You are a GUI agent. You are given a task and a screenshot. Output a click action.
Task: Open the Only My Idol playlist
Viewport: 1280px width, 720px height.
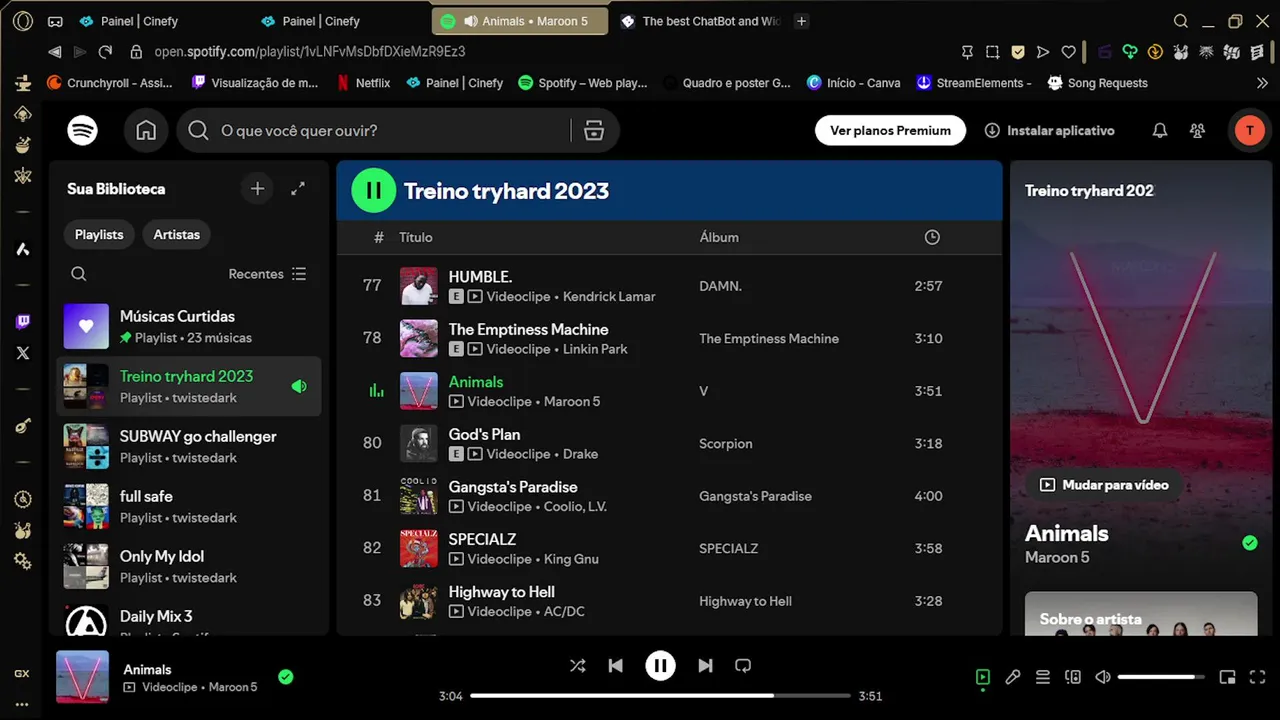[189, 566]
